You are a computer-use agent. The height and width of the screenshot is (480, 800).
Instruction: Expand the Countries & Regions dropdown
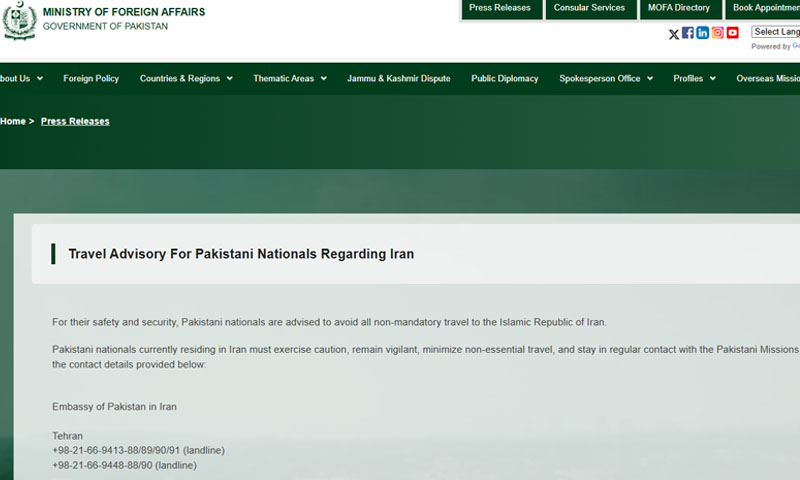pyautogui.click(x=186, y=78)
